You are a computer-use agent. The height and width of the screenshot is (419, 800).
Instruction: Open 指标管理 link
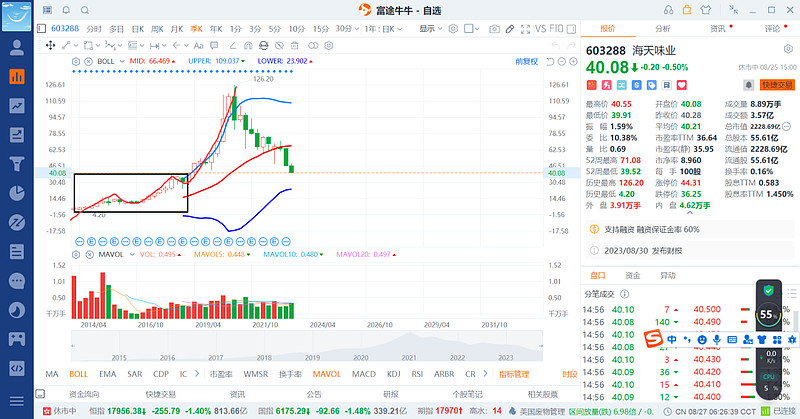coord(514,374)
